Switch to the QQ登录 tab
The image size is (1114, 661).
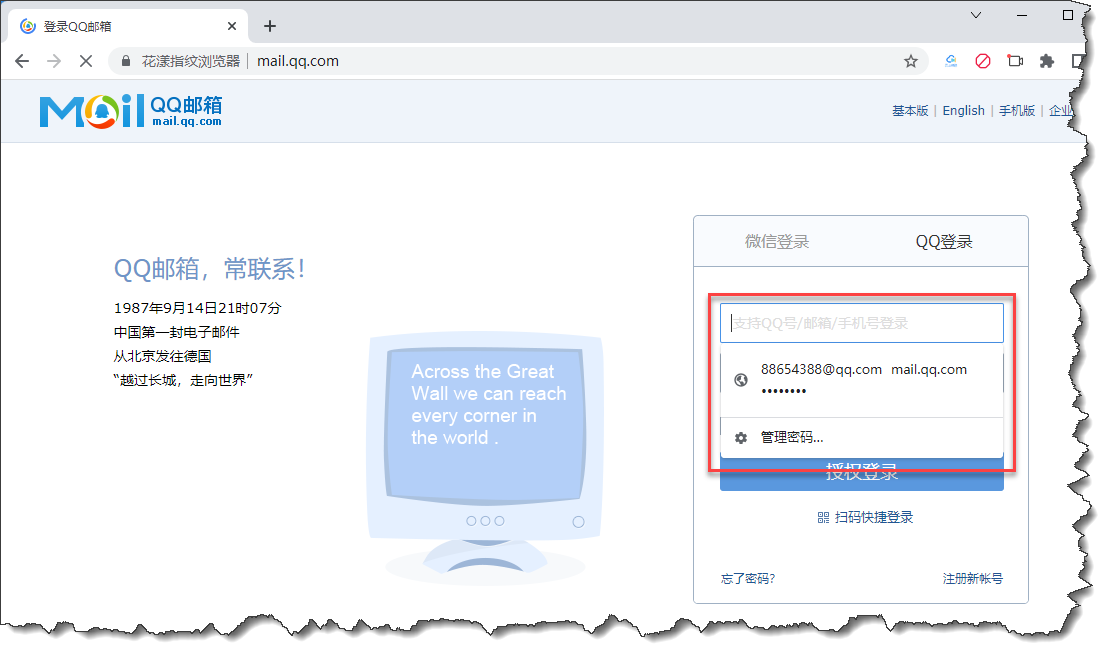[944, 242]
